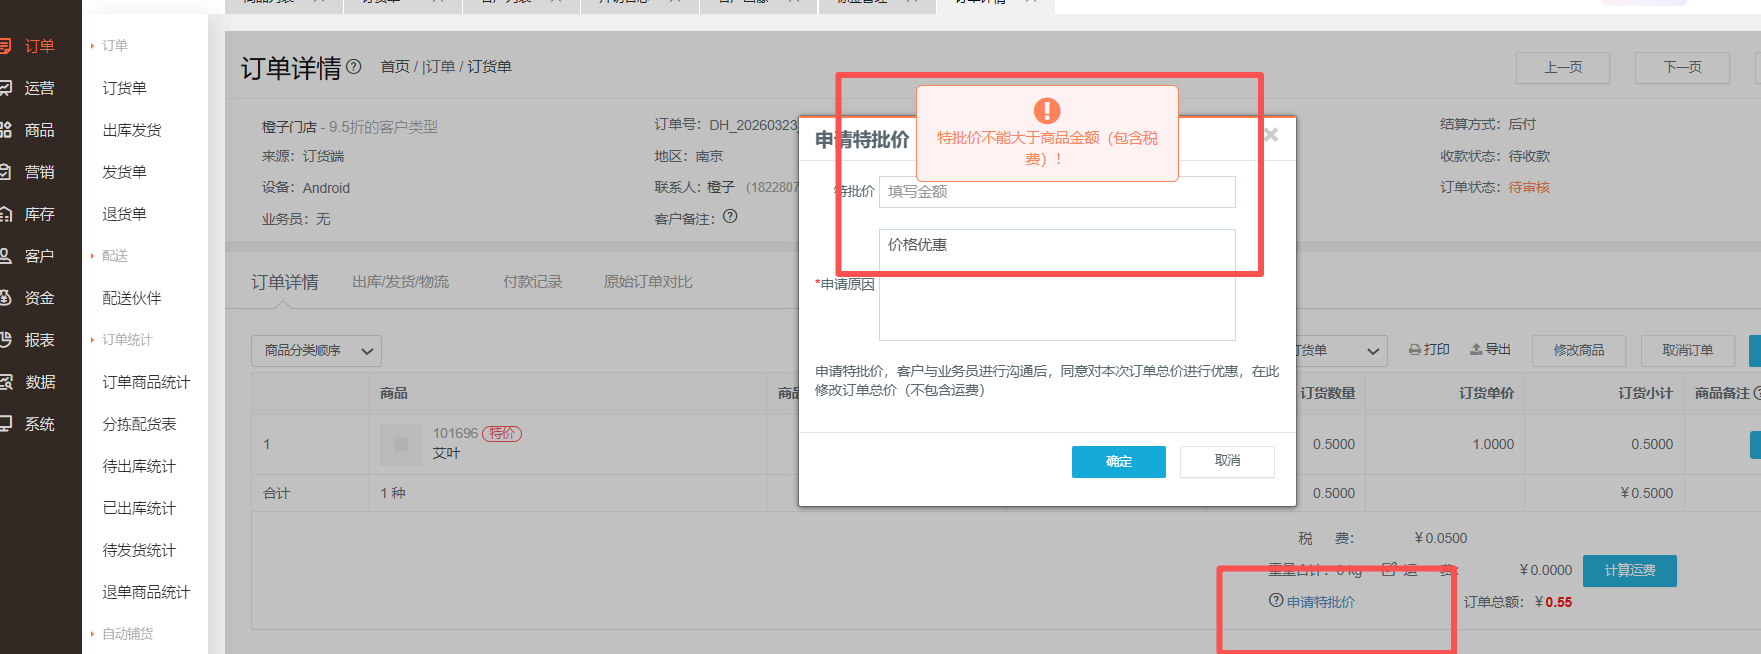Click the 待审核 order status text
The width and height of the screenshot is (1761, 654).
coord(1529,188)
